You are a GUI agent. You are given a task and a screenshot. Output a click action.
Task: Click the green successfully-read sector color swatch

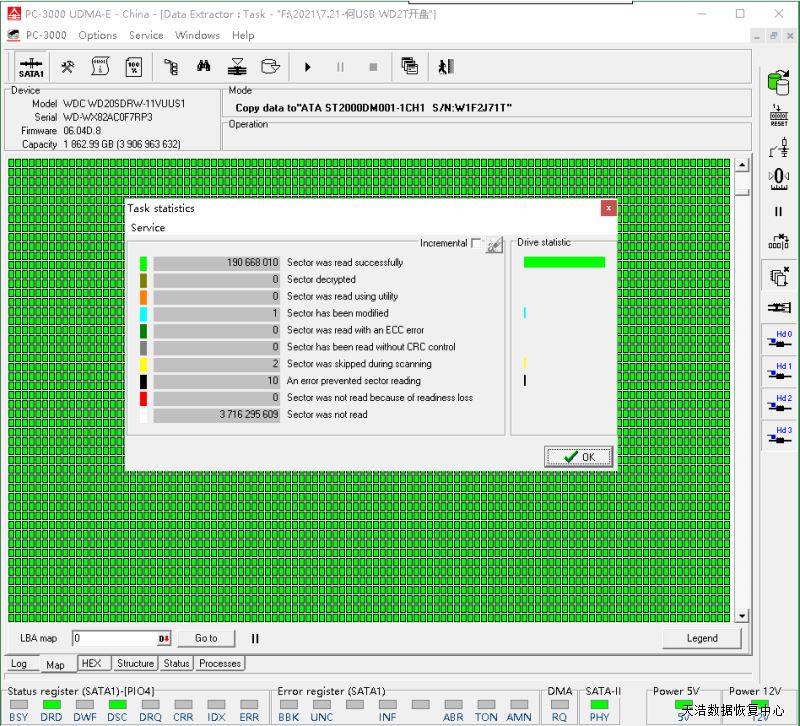tap(144, 263)
